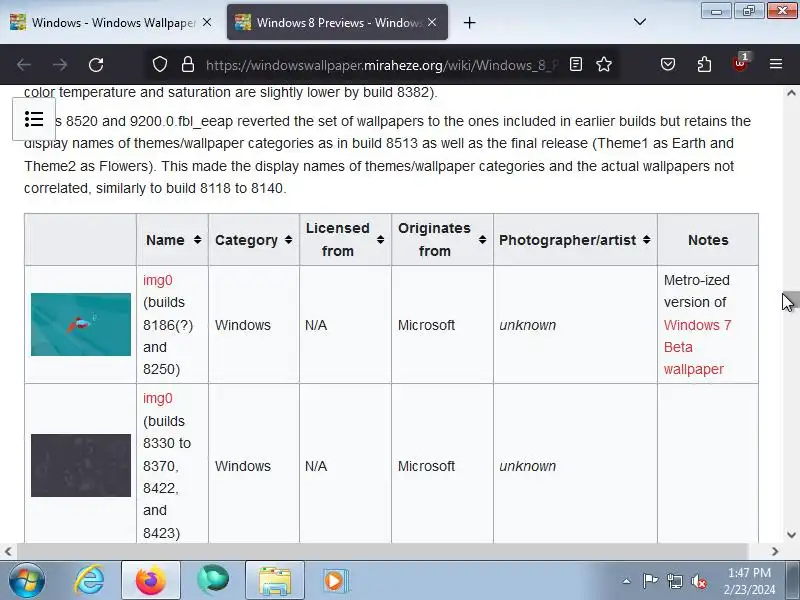
Task: Open a new tab with the plus button
Action: pyautogui.click(x=469, y=22)
